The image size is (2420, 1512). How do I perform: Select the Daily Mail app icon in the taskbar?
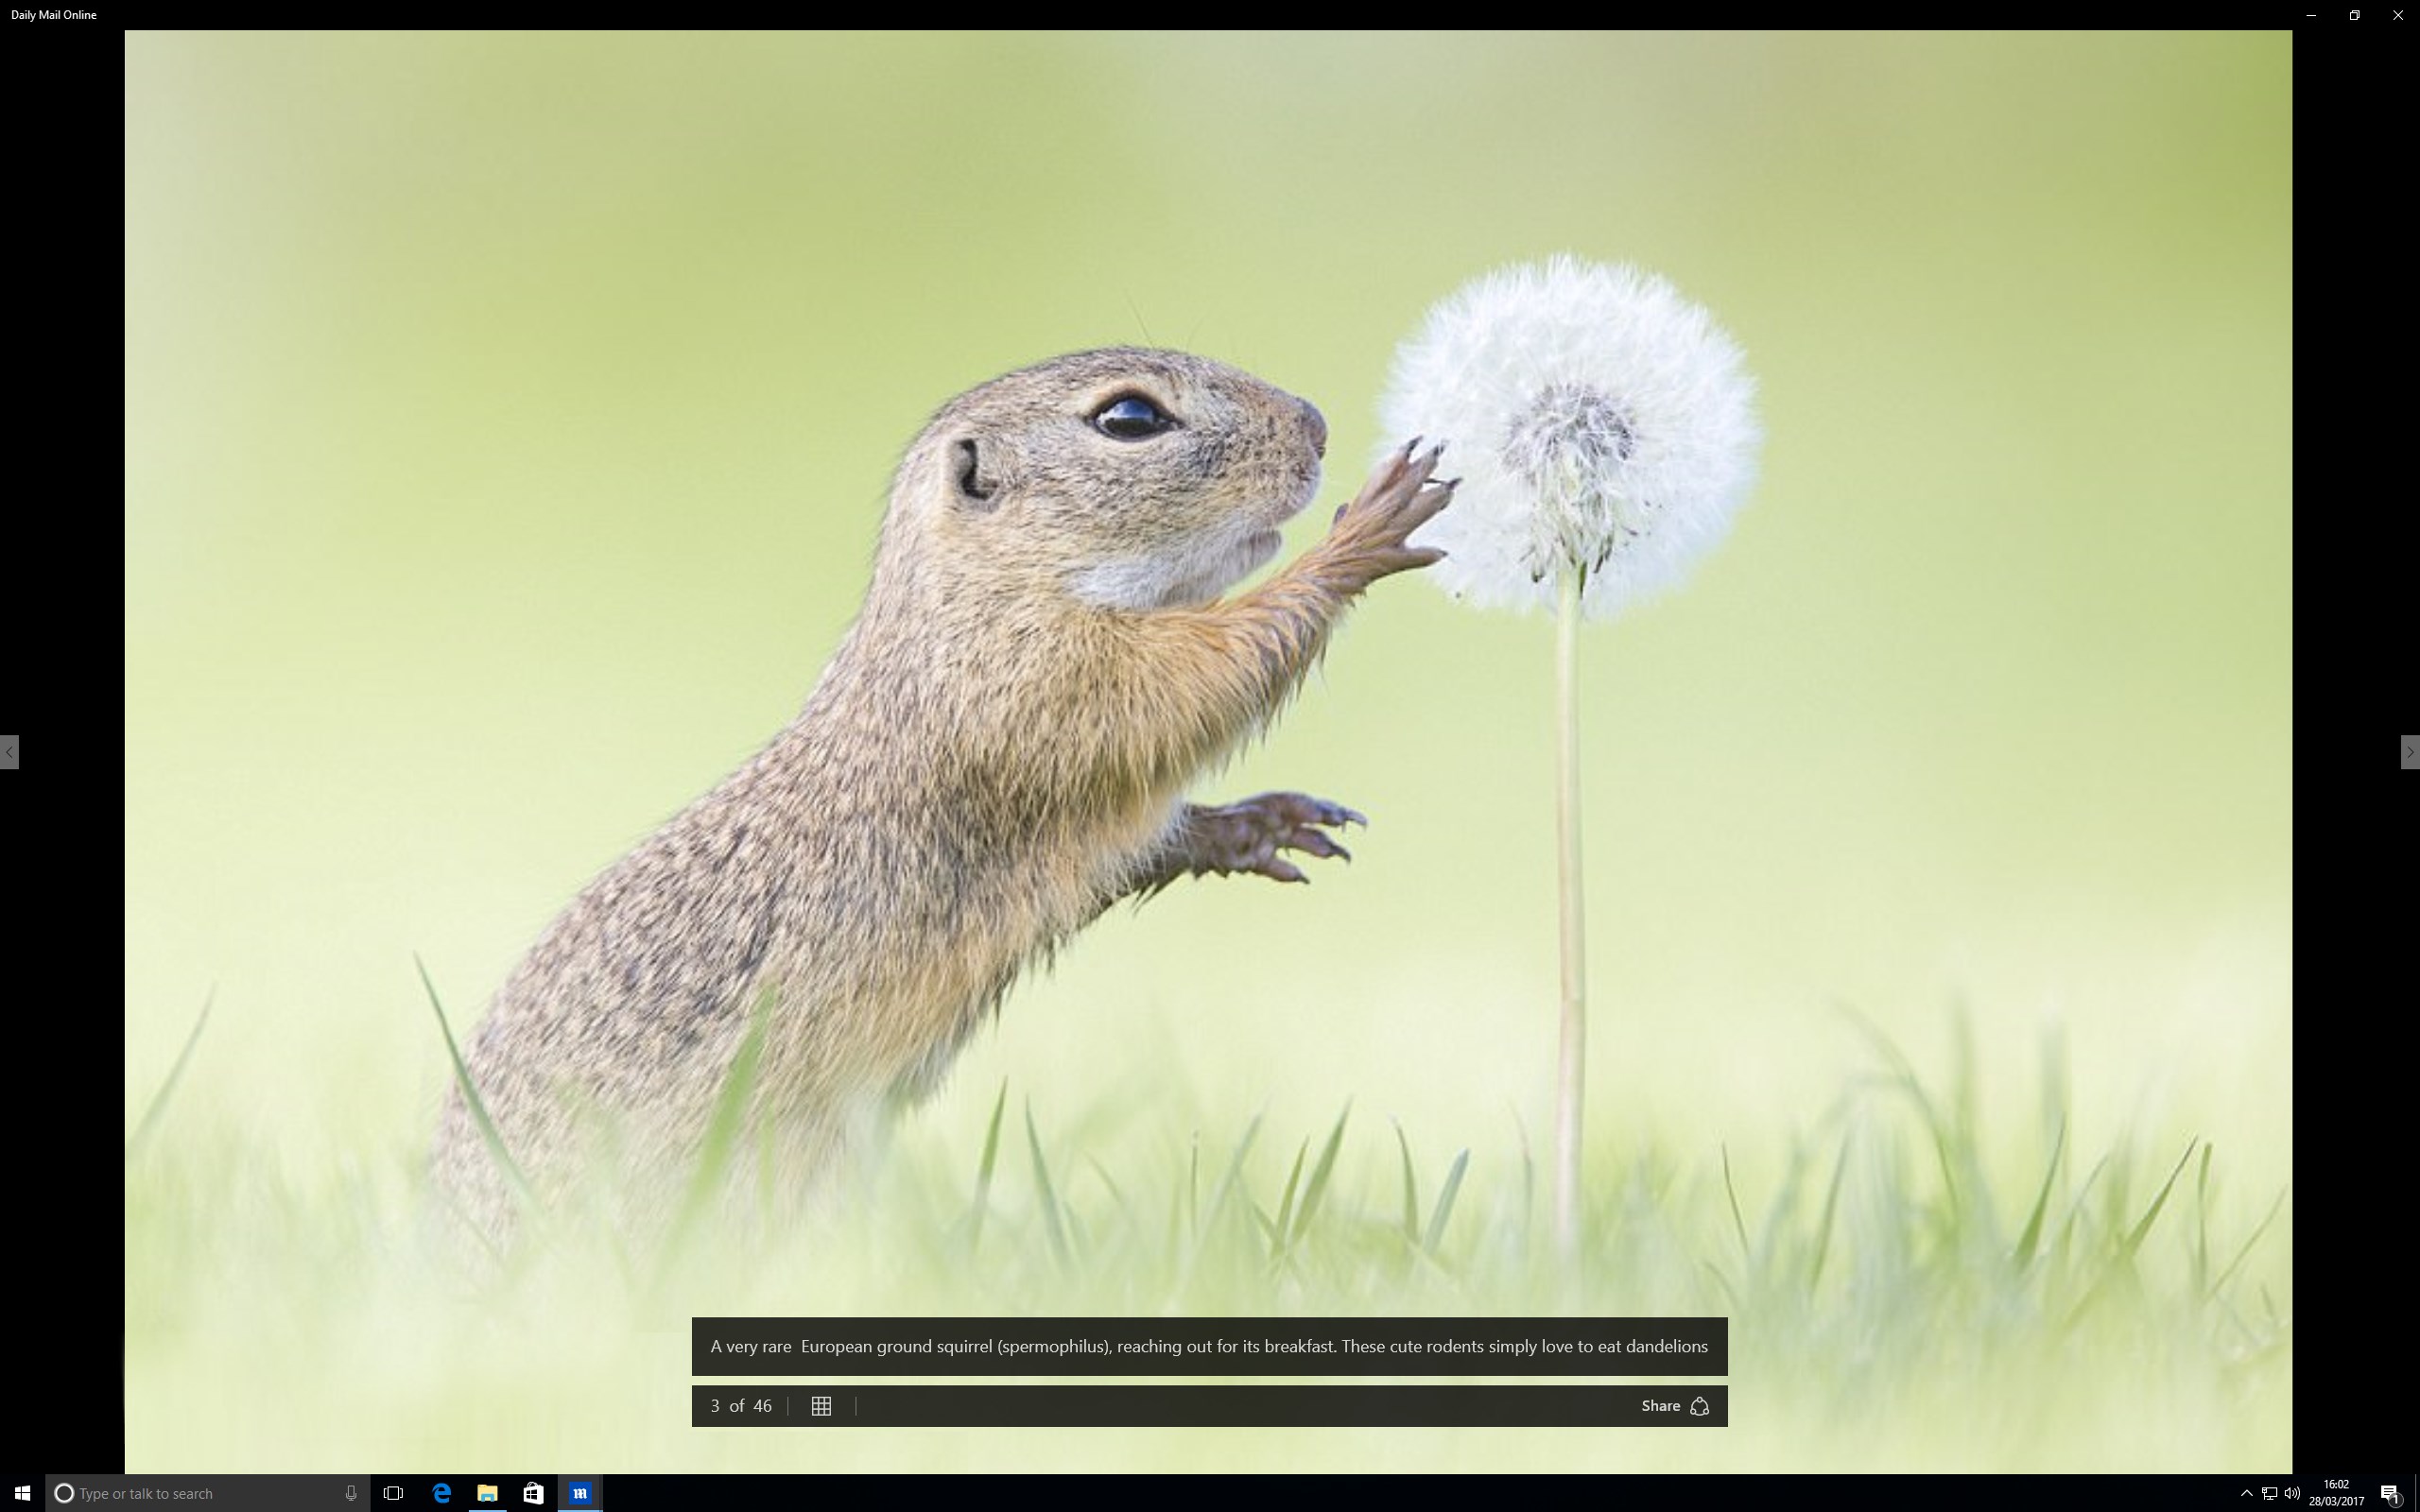[582, 1492]
